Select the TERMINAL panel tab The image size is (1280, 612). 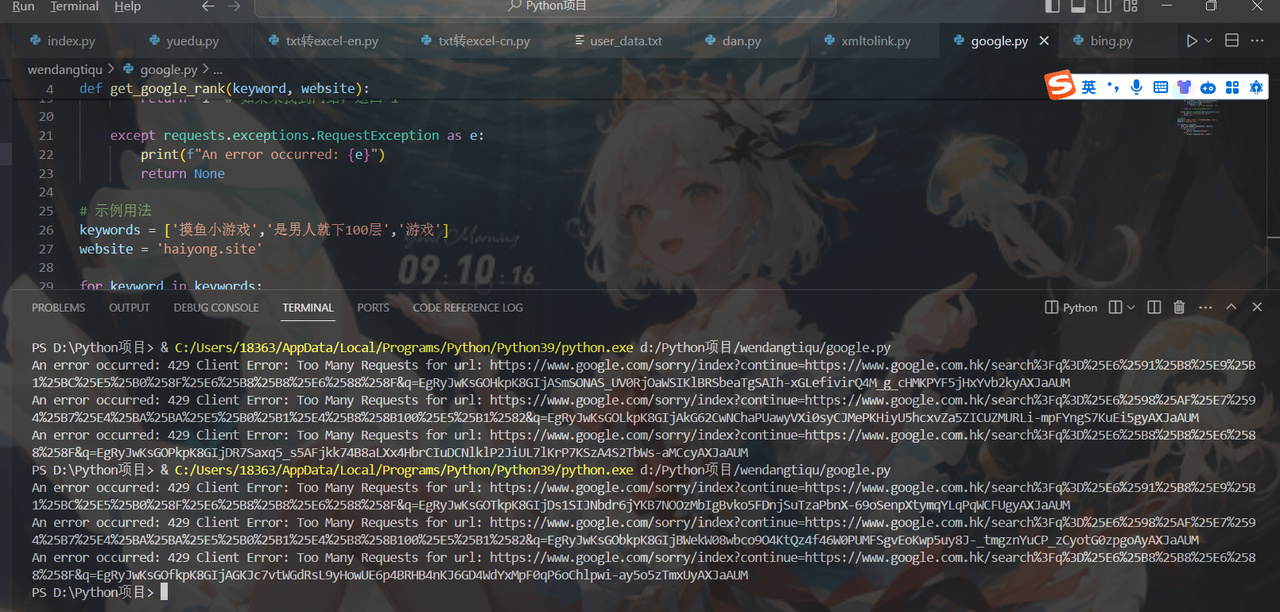pos(308,308)
